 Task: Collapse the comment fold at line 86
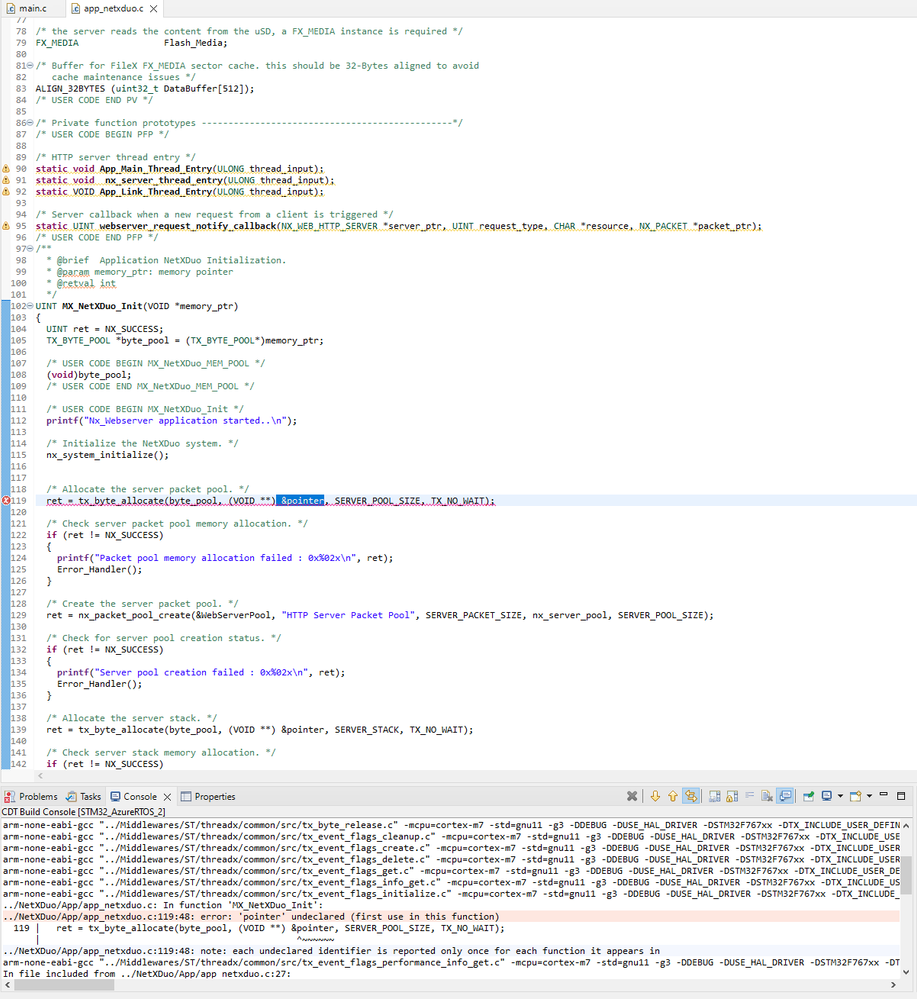31,123
